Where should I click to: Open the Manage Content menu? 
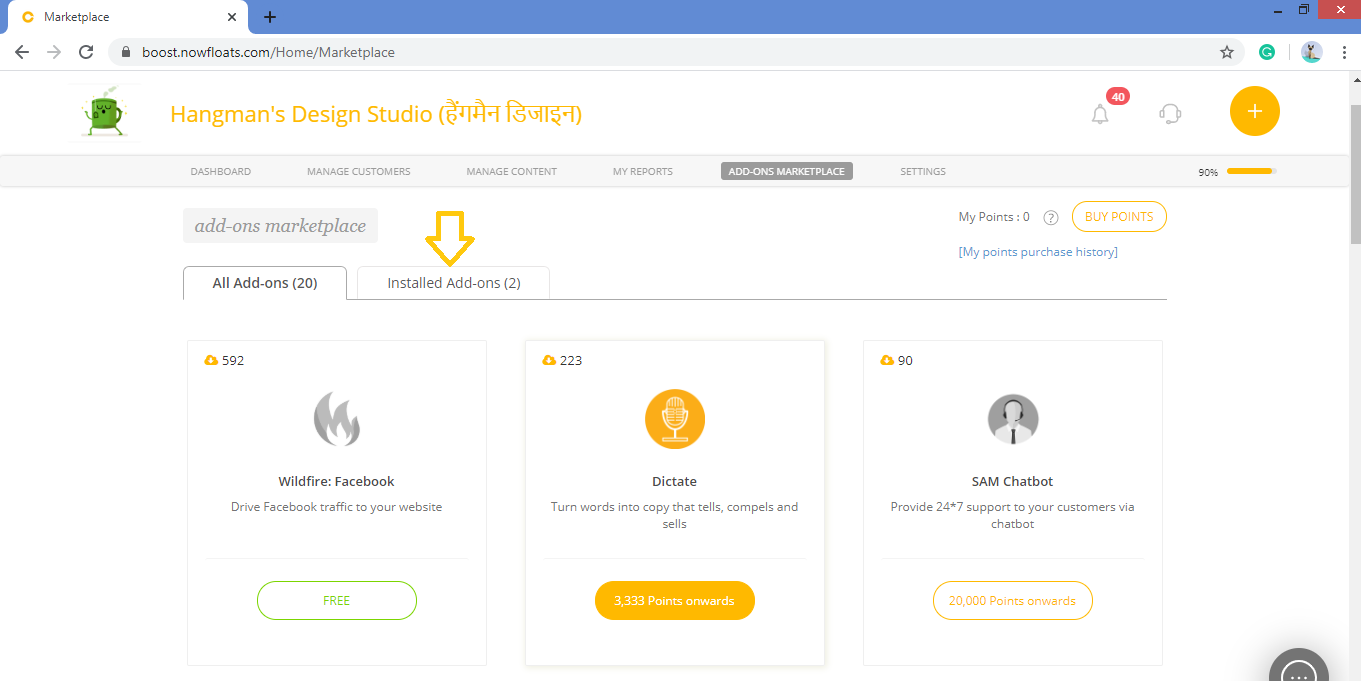coord(512,172)
